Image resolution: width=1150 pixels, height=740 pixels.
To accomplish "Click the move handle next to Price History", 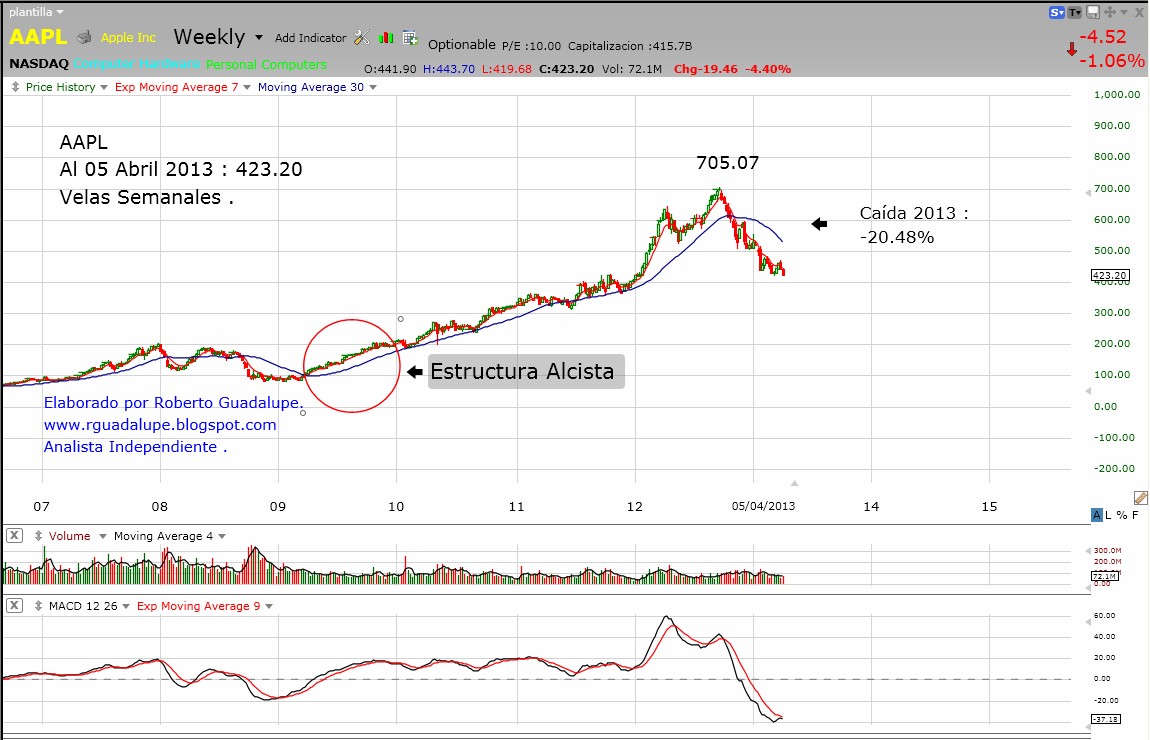I will 15,87.
